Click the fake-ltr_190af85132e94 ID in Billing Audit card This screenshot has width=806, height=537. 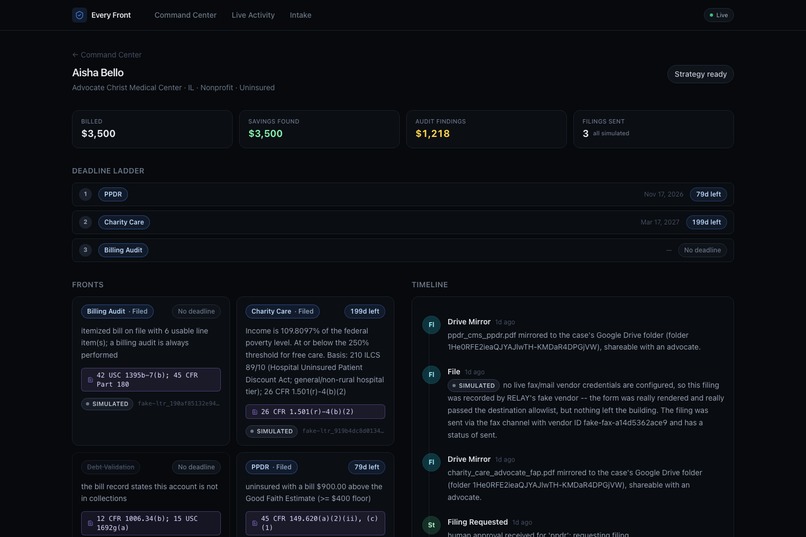179,404
